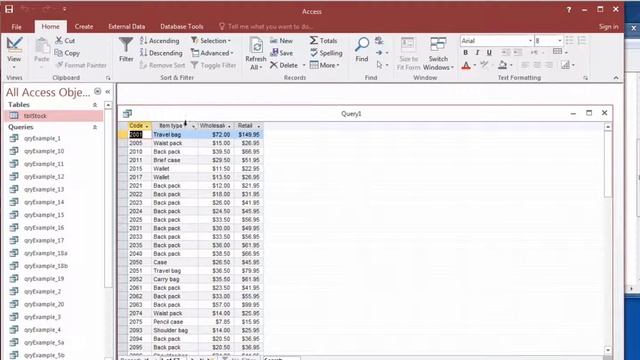Run Spelling check
640x360 pixels.
click(326, 53)
